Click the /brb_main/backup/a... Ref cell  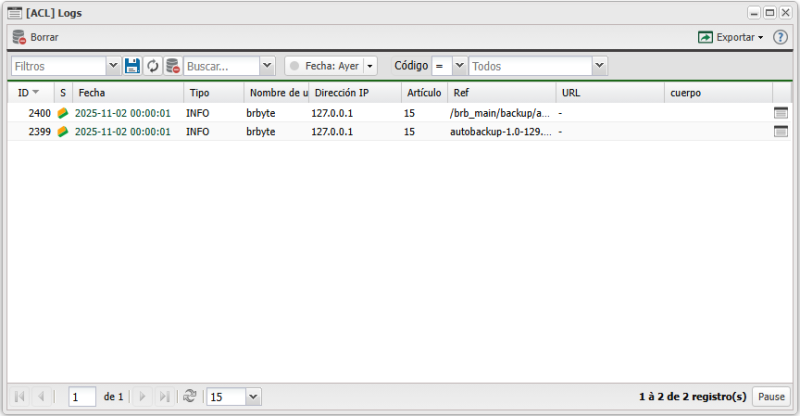500,113
